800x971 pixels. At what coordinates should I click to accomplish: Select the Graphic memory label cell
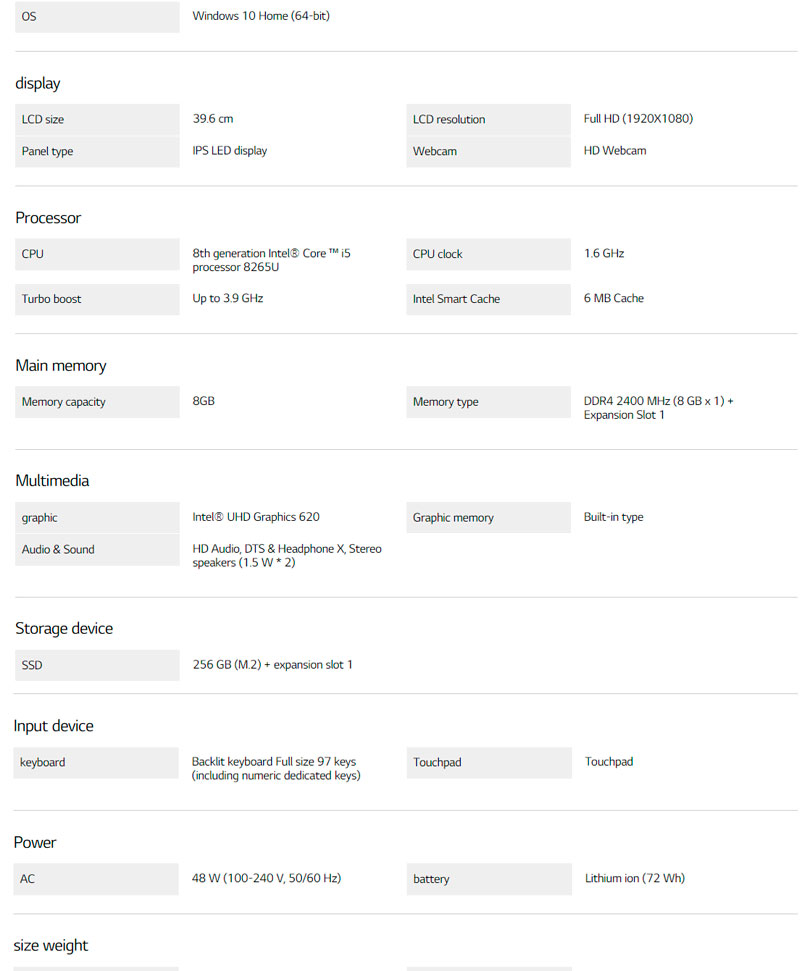pyautogui.click(x=488, y=518)
